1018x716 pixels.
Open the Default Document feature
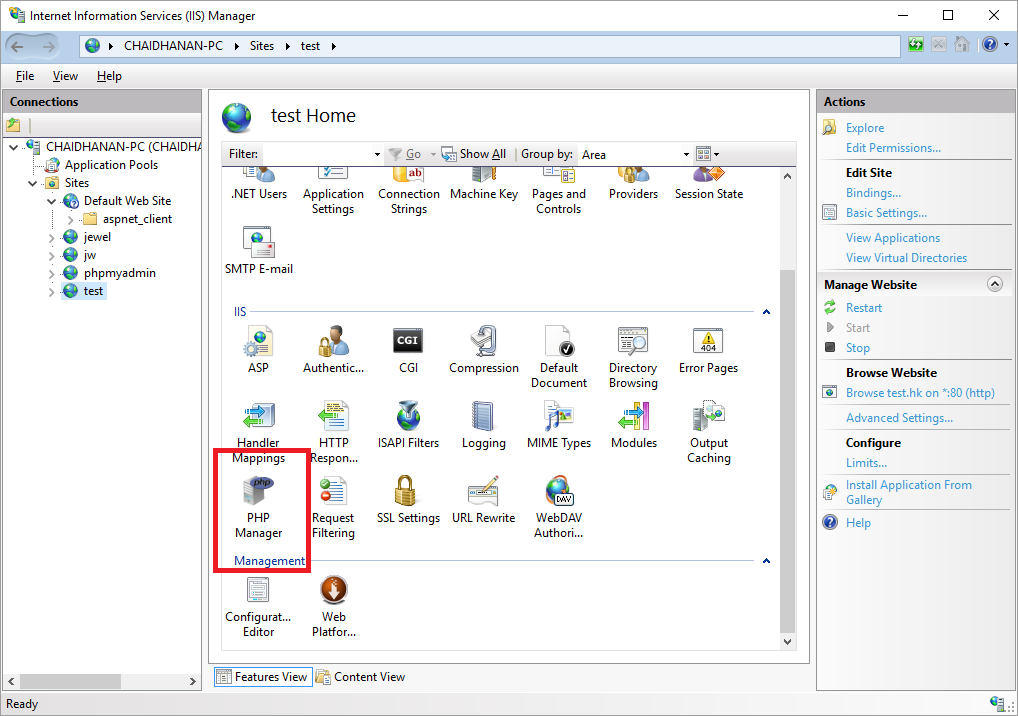pos(559,358)
